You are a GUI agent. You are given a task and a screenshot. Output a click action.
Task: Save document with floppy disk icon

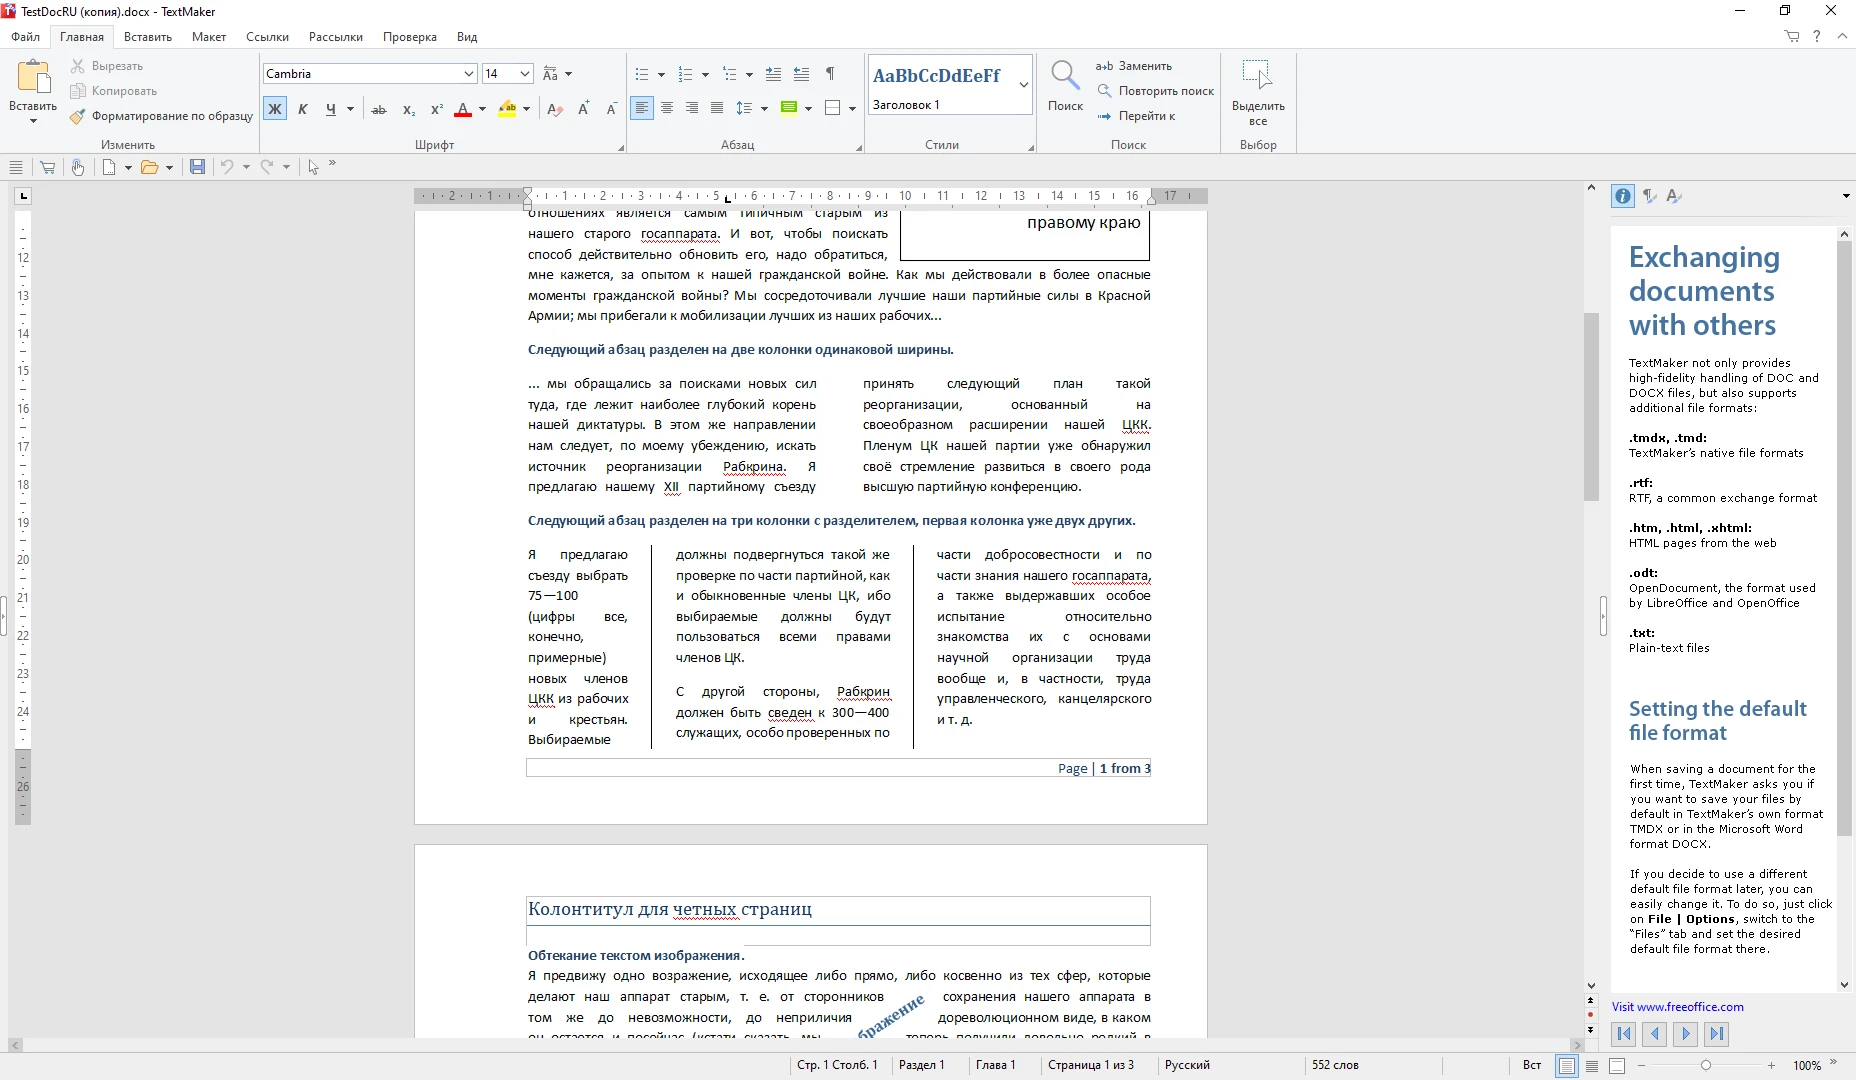point(197,167)
